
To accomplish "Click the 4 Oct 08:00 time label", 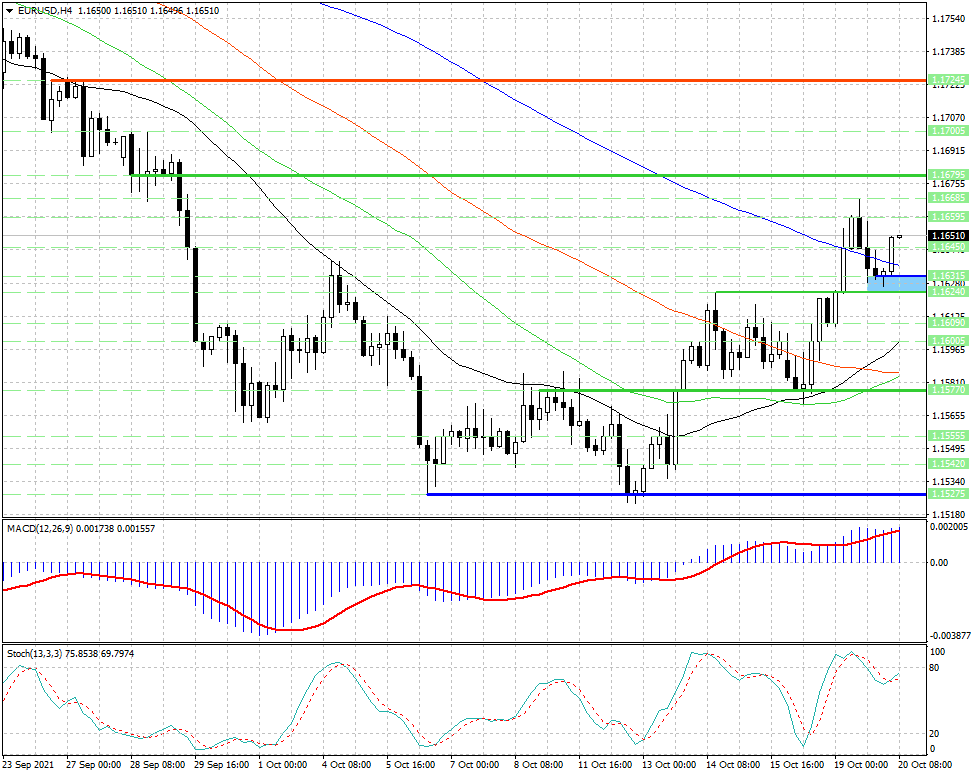I will point(347,765).
